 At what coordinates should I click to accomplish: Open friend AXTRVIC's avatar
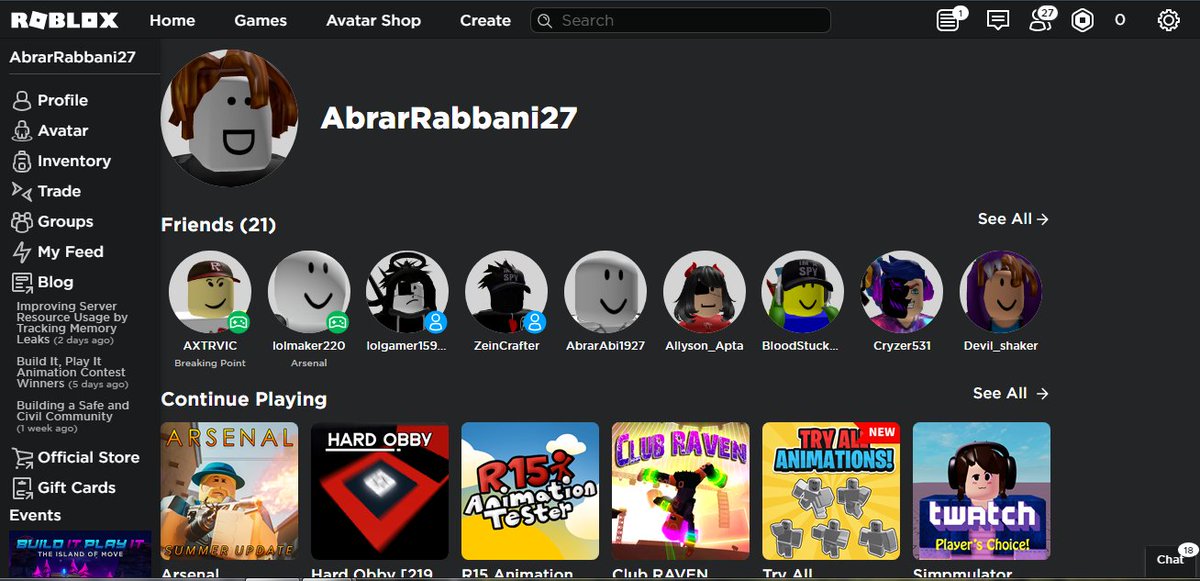pos(209,292)
